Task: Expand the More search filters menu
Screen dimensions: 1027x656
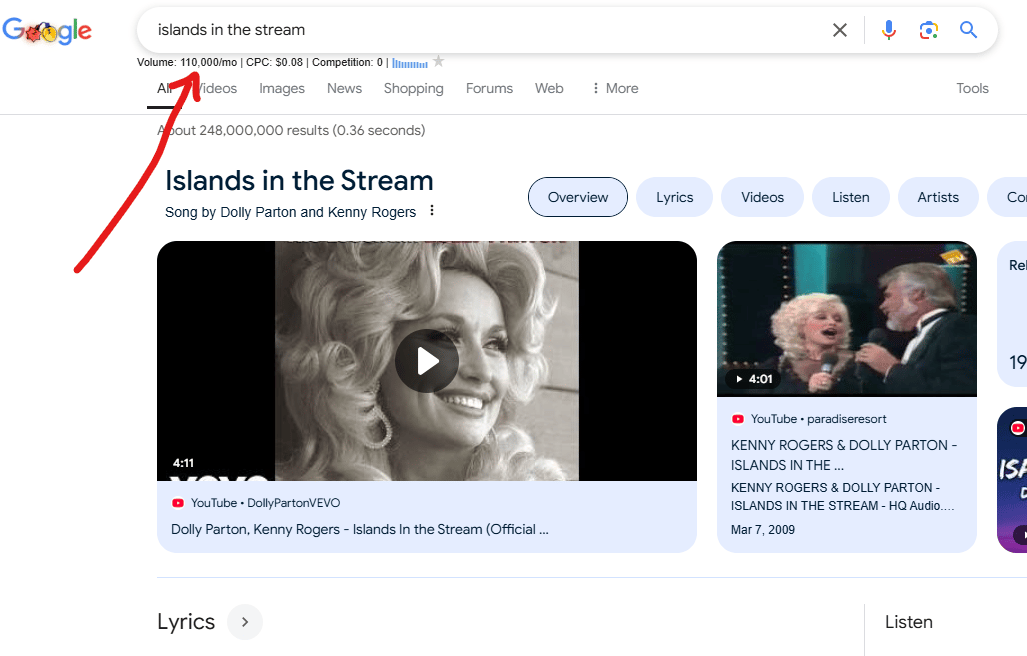Action: pyautogui.click(x=615, y=88)
